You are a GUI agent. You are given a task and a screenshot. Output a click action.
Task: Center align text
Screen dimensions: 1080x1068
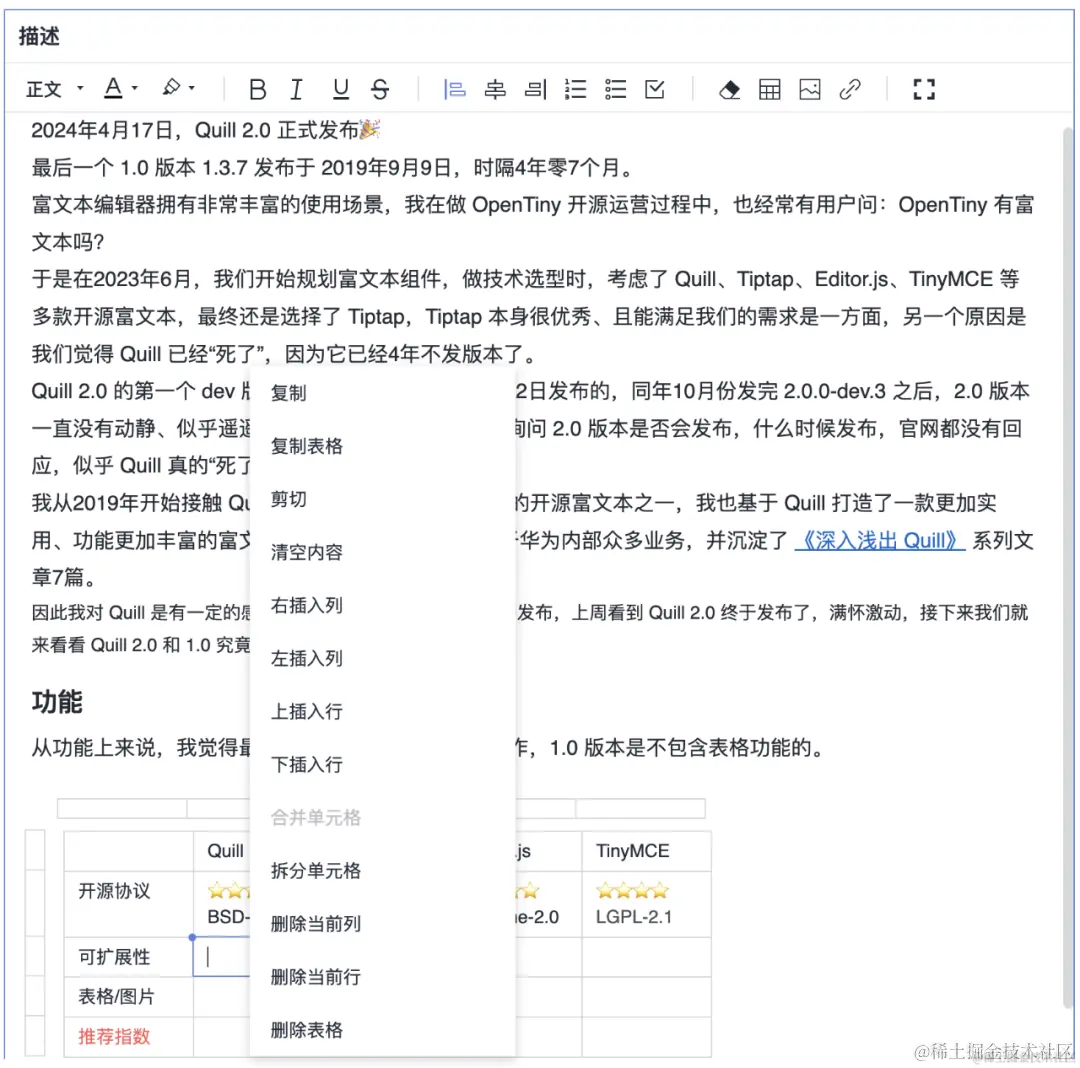[495, 90]
